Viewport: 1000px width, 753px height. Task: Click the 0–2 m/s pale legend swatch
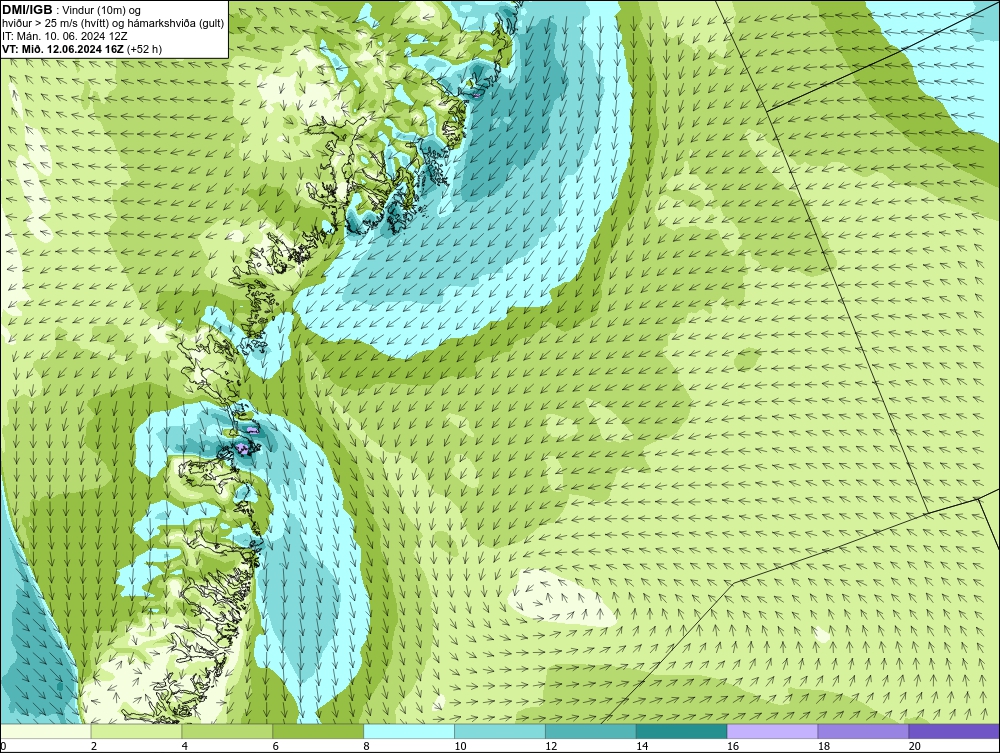click(x=46, y=731)
